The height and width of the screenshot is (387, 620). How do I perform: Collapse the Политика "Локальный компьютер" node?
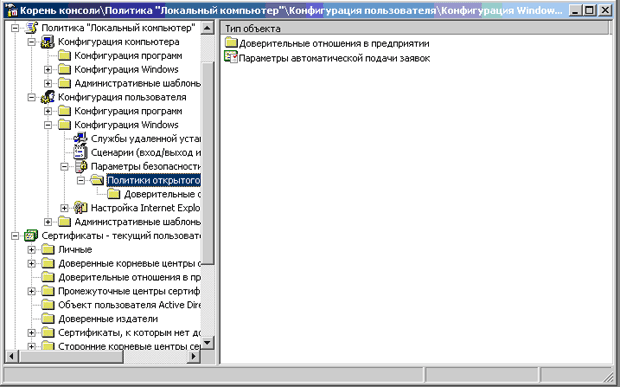coord(15,28)
